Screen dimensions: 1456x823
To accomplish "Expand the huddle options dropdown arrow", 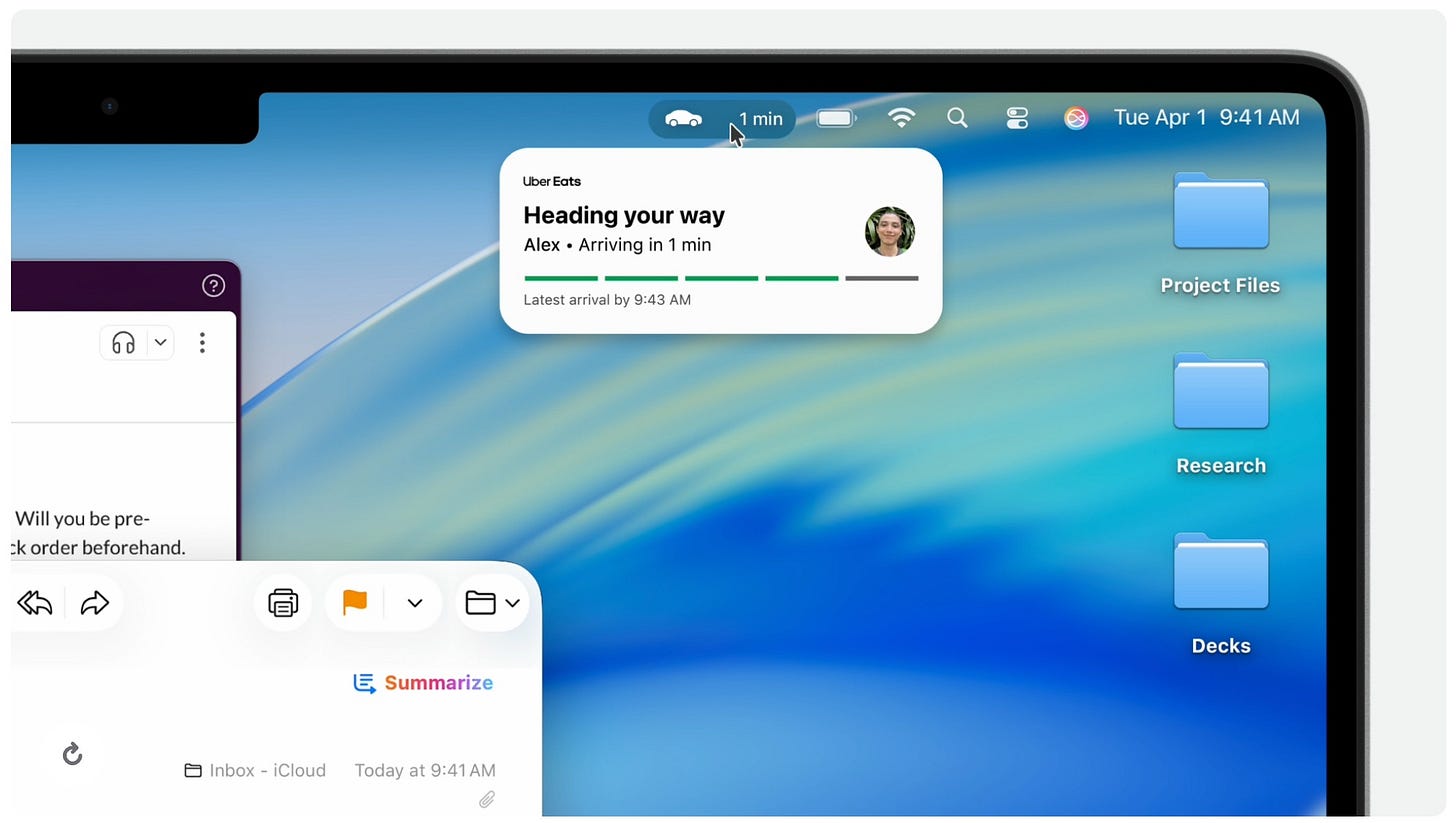I will pos(160,343).
